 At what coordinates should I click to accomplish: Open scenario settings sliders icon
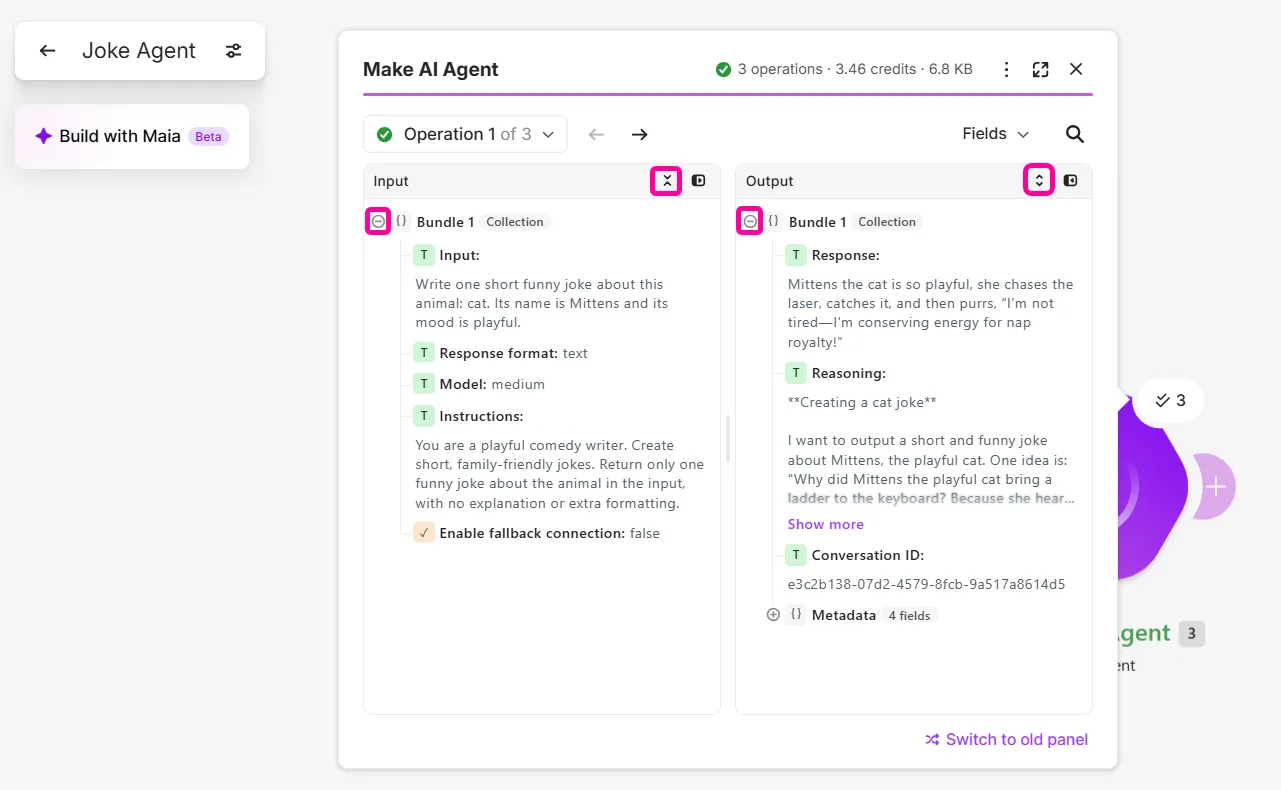pos(233,51)
